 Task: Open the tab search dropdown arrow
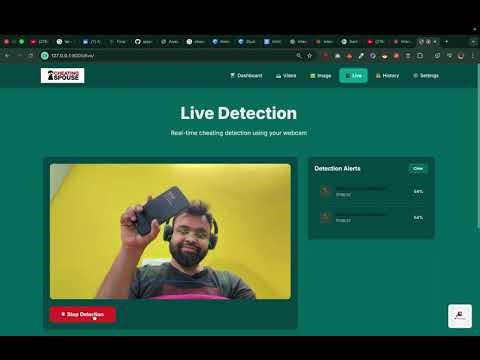click(473, 42)
